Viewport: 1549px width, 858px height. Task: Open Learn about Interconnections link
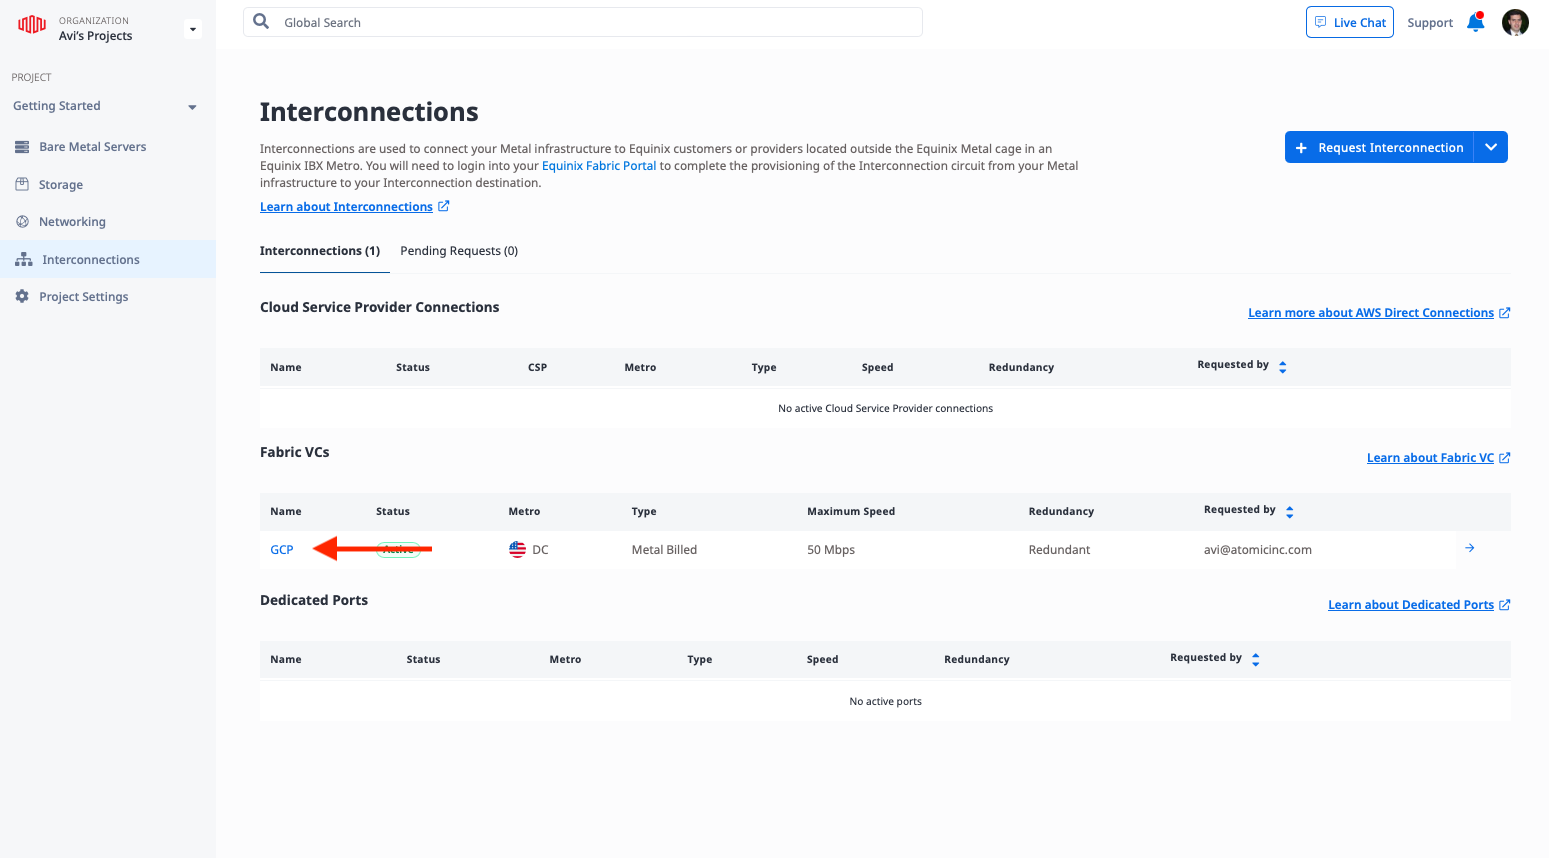pos(346,207)
